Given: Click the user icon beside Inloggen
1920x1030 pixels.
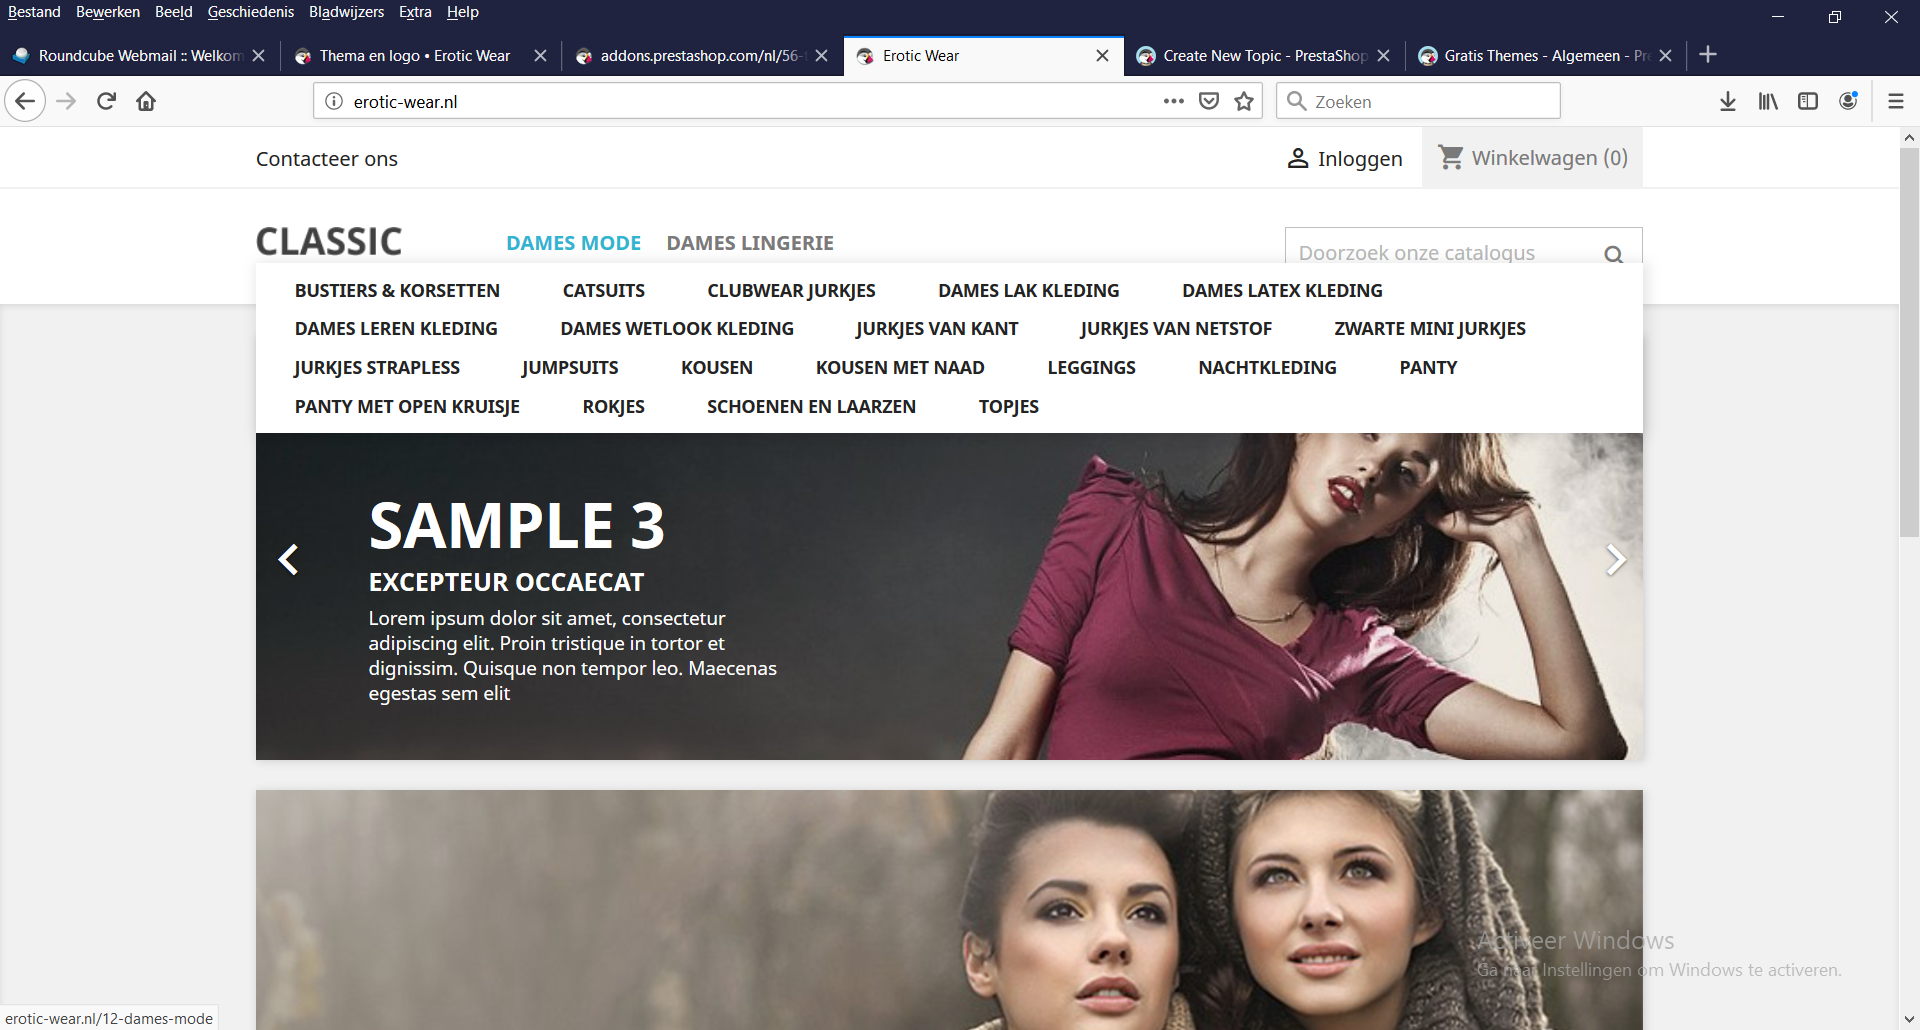Looking at the screenshot, I should point(1298,158).
